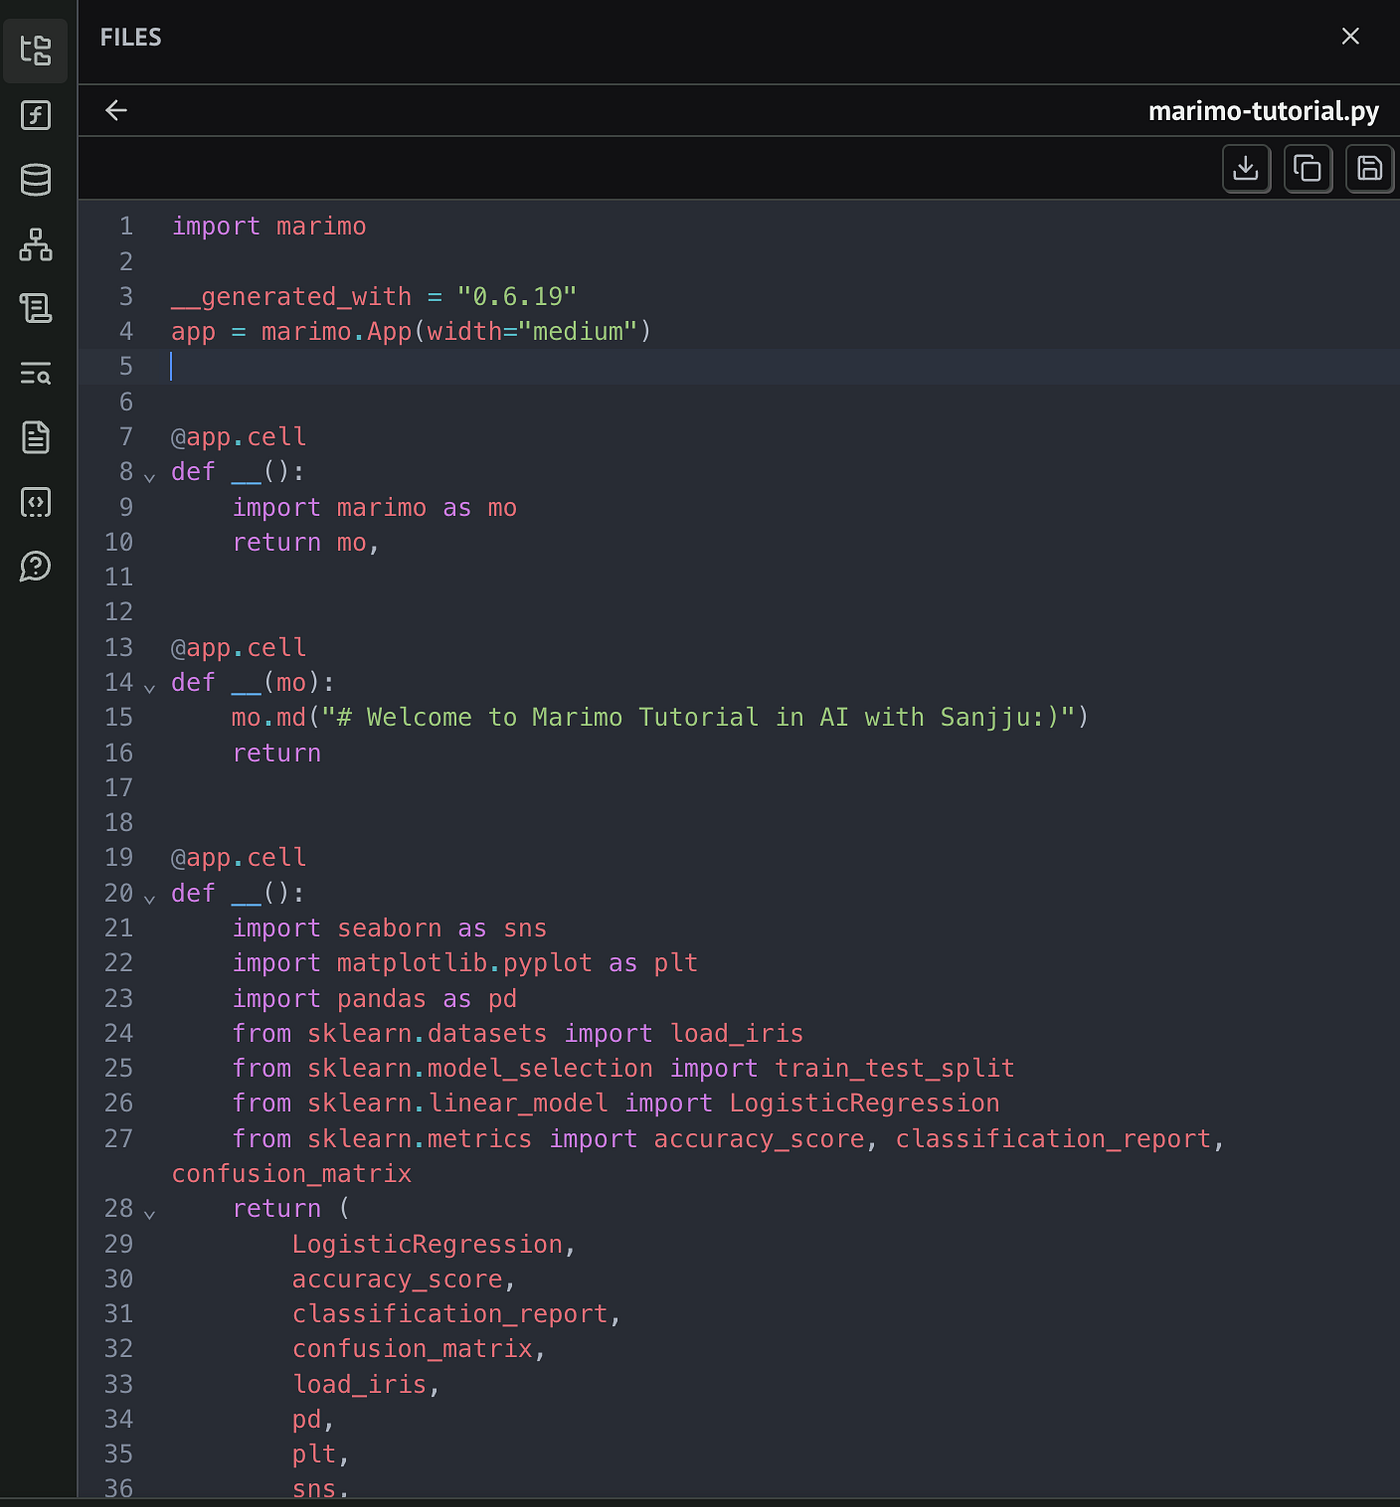1400x1507 pixels.
Task: Click "return" on line 16
Action: [x=277, y=753]
